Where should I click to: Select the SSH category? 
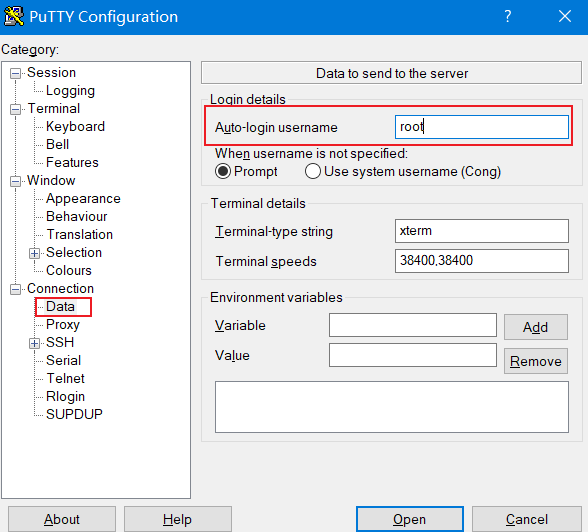[x=60, y=342]
